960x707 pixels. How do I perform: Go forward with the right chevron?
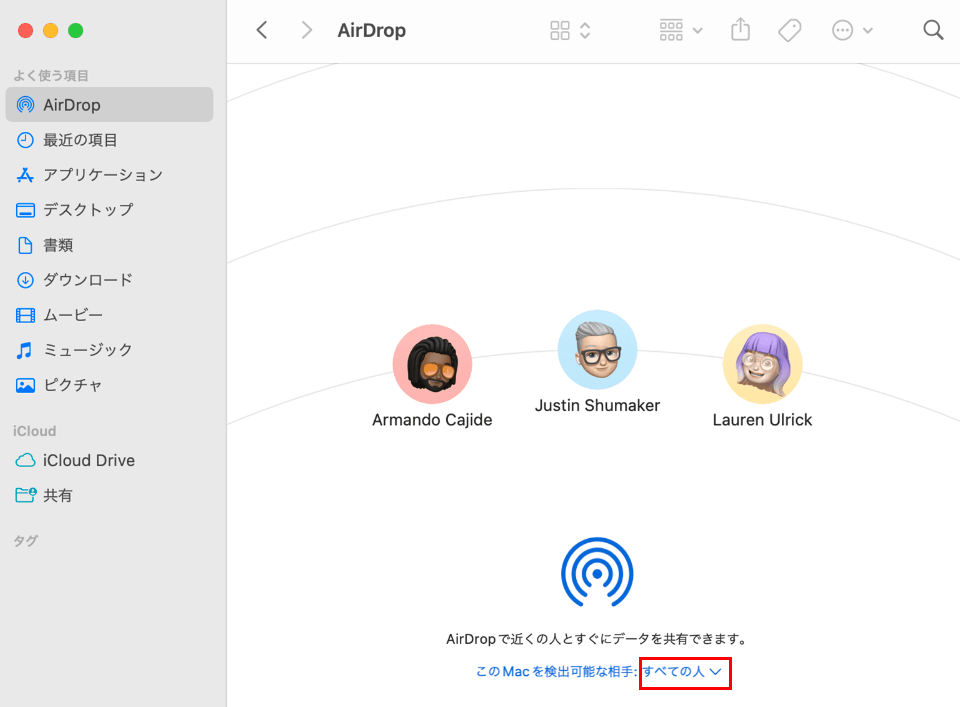click(x=306, y=30)
